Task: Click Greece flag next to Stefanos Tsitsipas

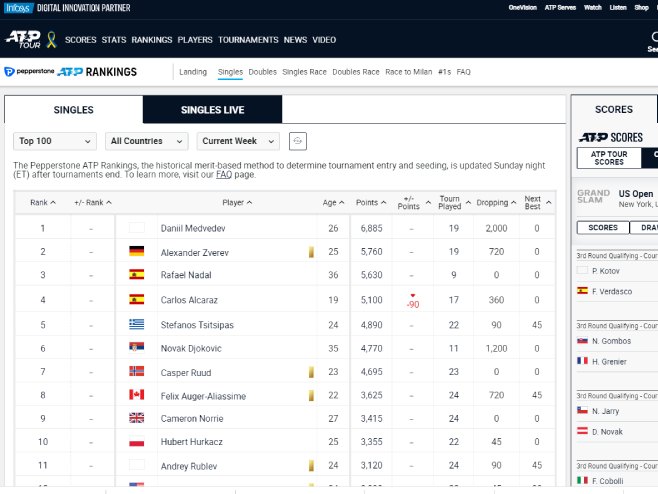Action: pyautogui.click(x=136, y=324)
